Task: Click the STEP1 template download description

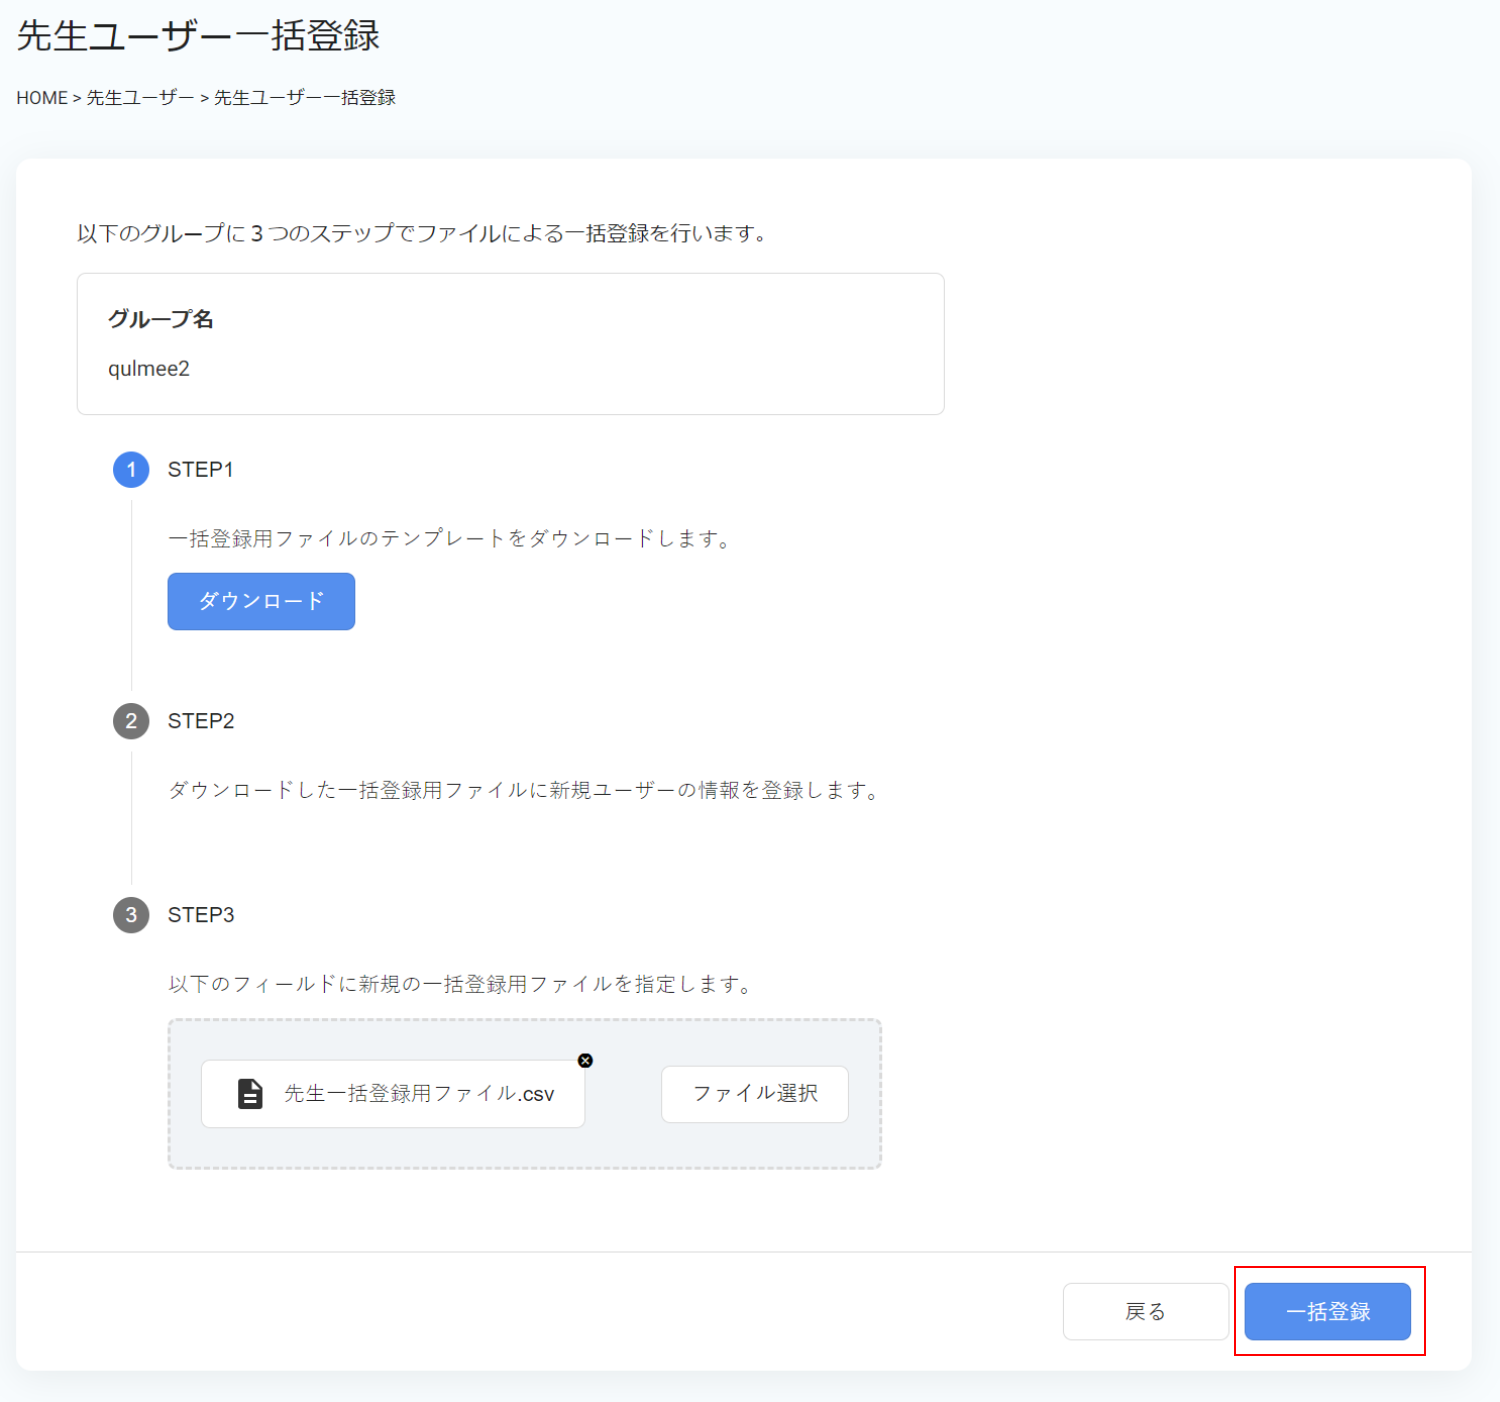Action: 452,539
